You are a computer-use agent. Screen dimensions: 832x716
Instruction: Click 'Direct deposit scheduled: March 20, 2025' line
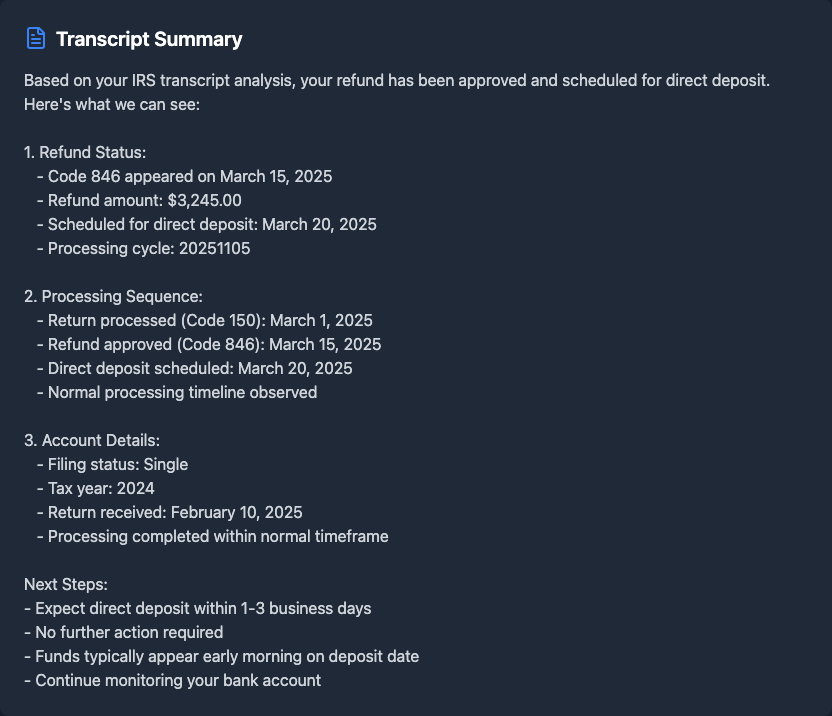click(200, 368)
